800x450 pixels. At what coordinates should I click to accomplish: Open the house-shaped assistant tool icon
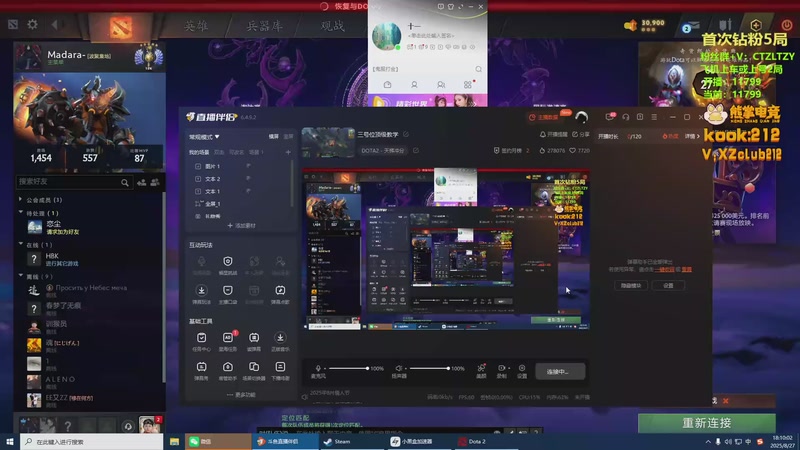[x=228, y=370]
